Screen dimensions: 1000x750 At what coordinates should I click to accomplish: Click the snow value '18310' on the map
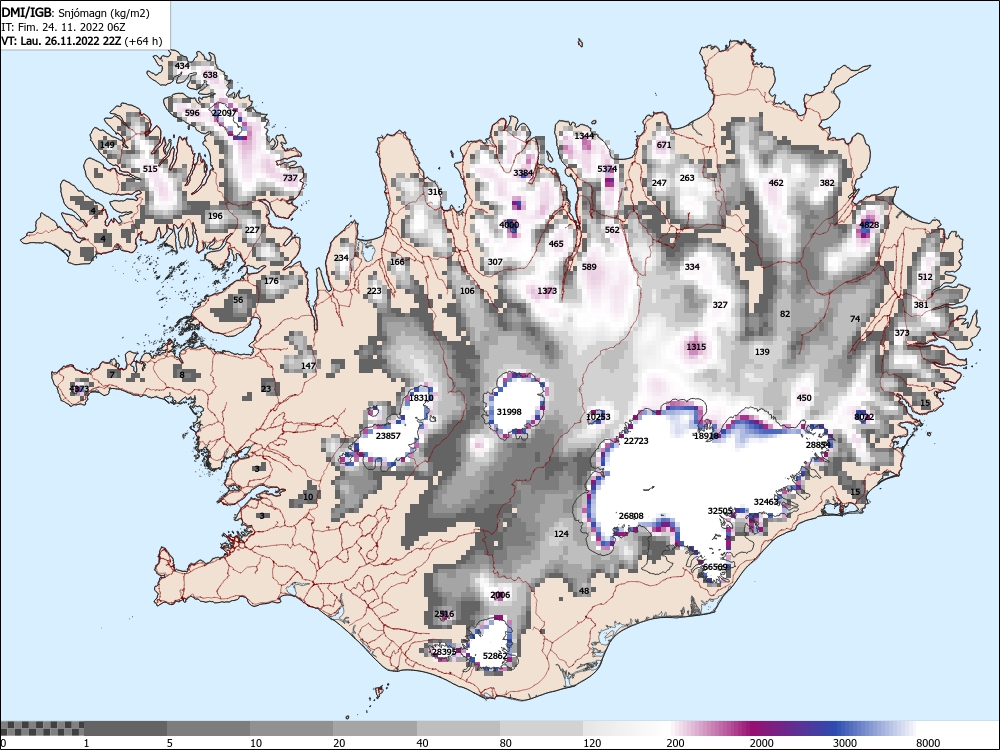click(x=421, y=398)
